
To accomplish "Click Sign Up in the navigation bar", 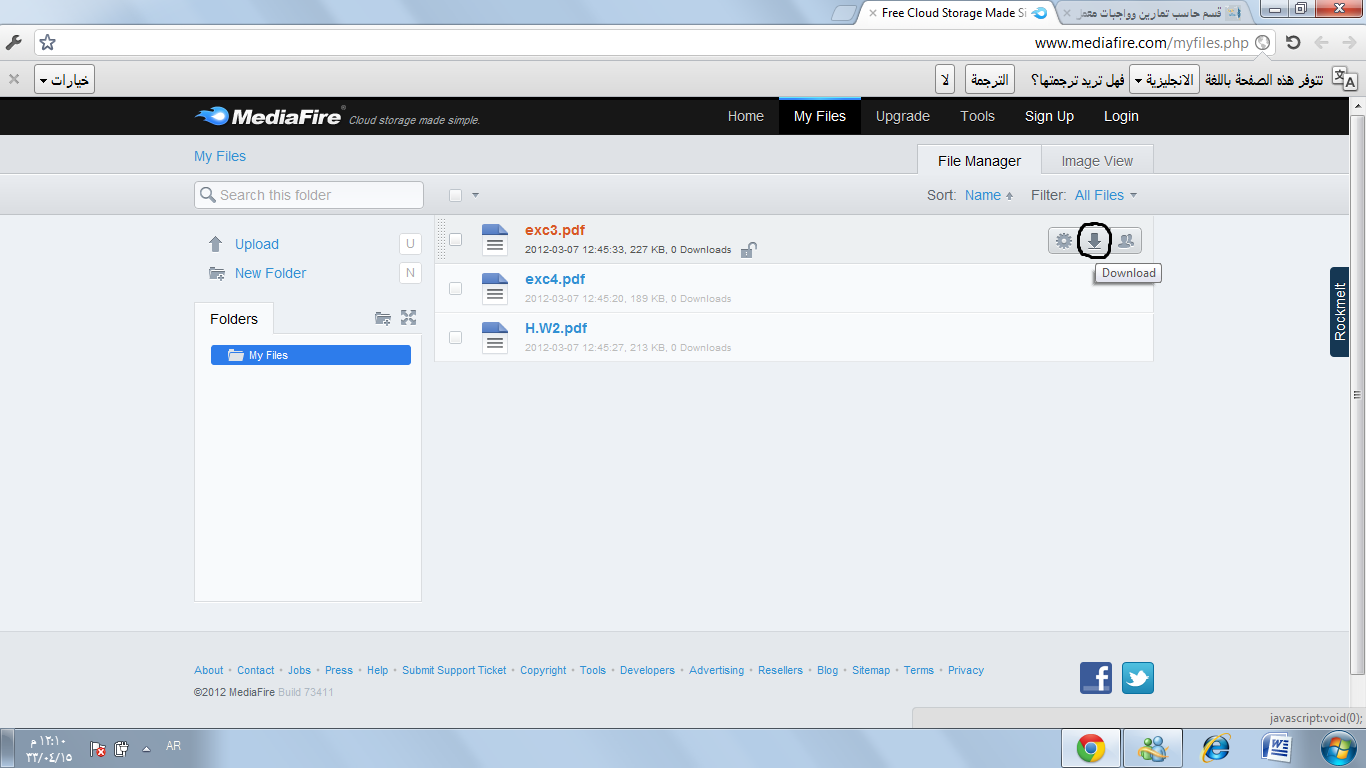I will (1049, 116).
